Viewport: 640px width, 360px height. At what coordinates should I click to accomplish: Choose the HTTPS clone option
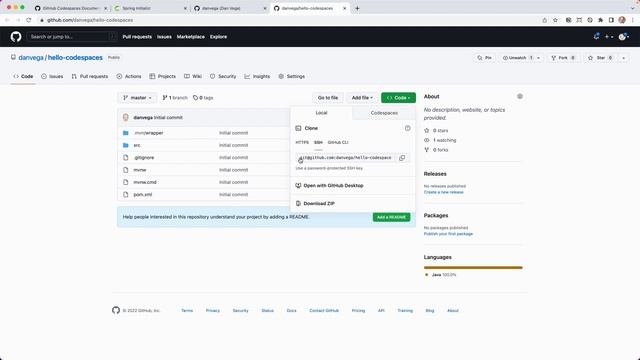point(302,142)
